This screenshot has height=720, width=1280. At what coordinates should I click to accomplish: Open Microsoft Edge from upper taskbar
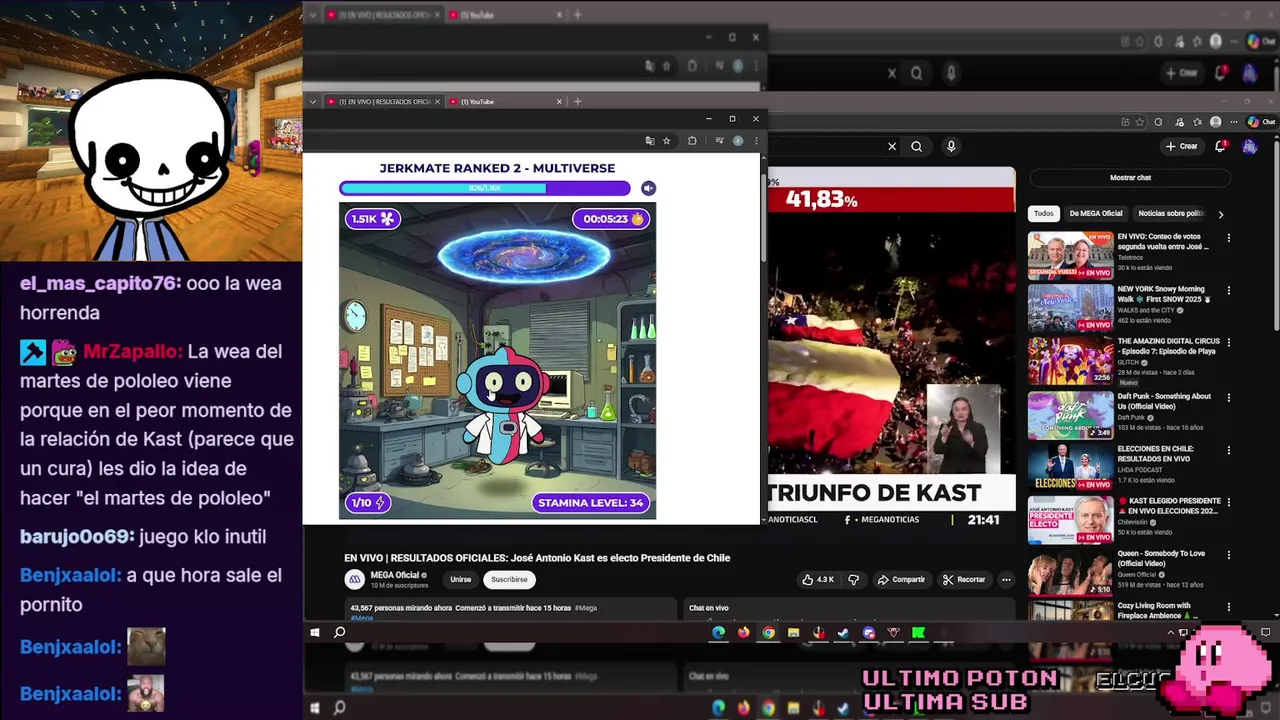click(718, 632)
